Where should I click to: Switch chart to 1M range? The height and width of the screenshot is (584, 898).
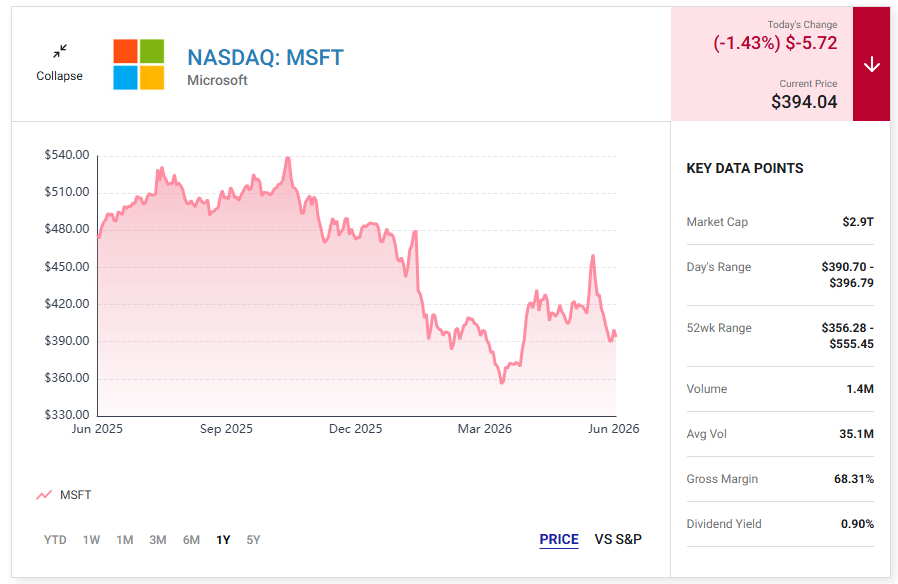124,540
